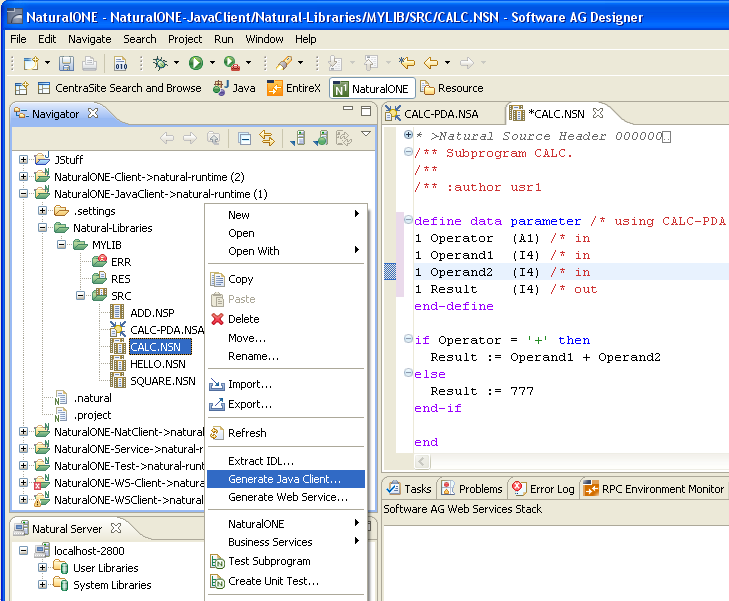Open the Window menu
The width and height of the screenshot is (729, 601).
pos(264,39)
